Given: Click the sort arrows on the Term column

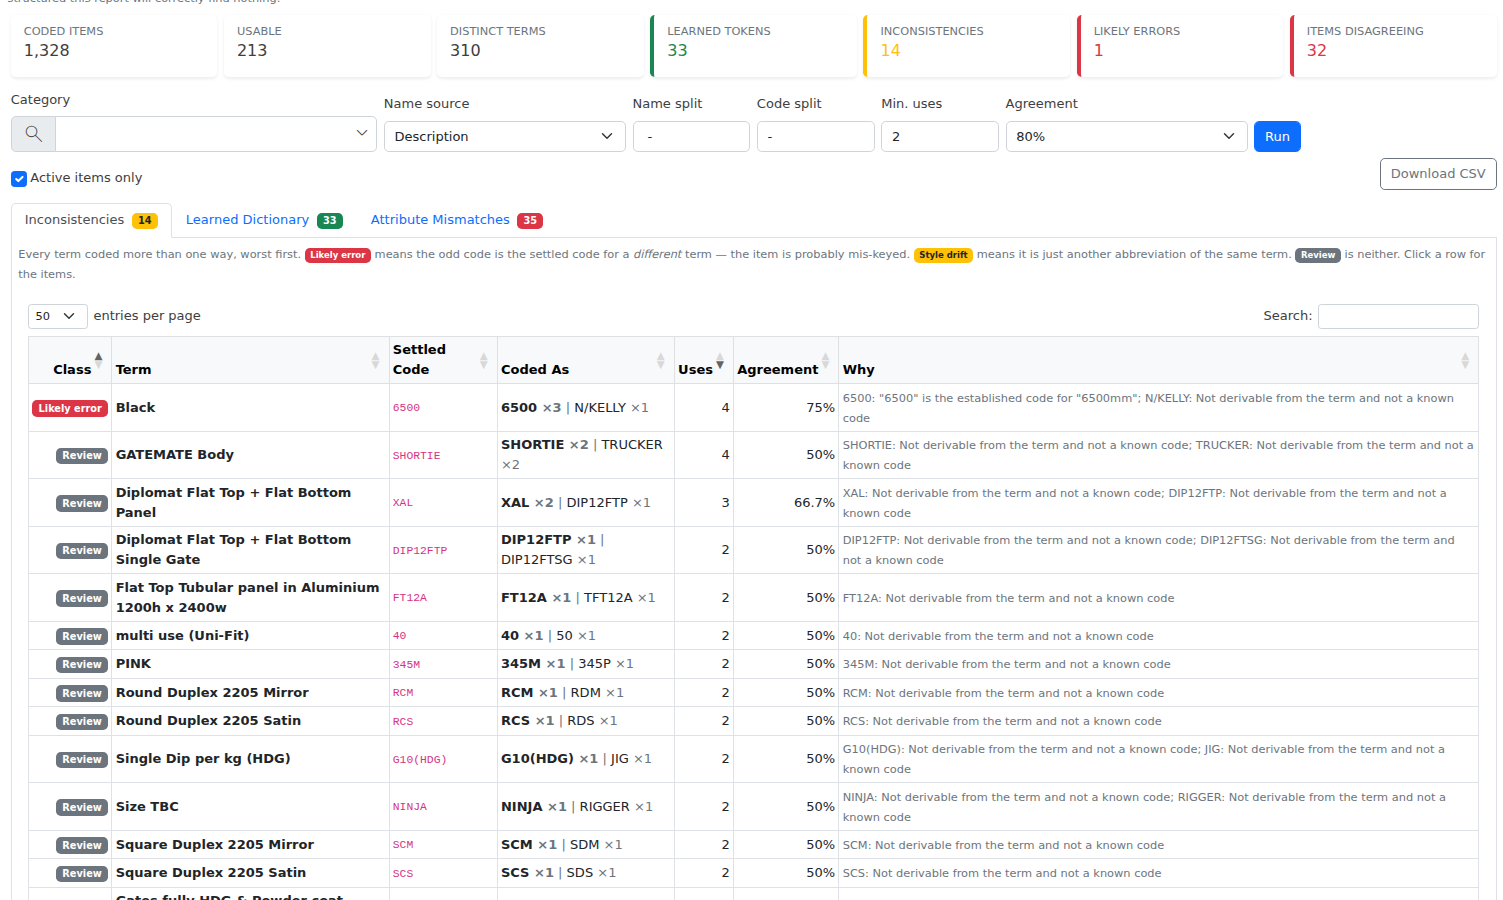Looking at the screenshot, I should [x=376, y=360].
